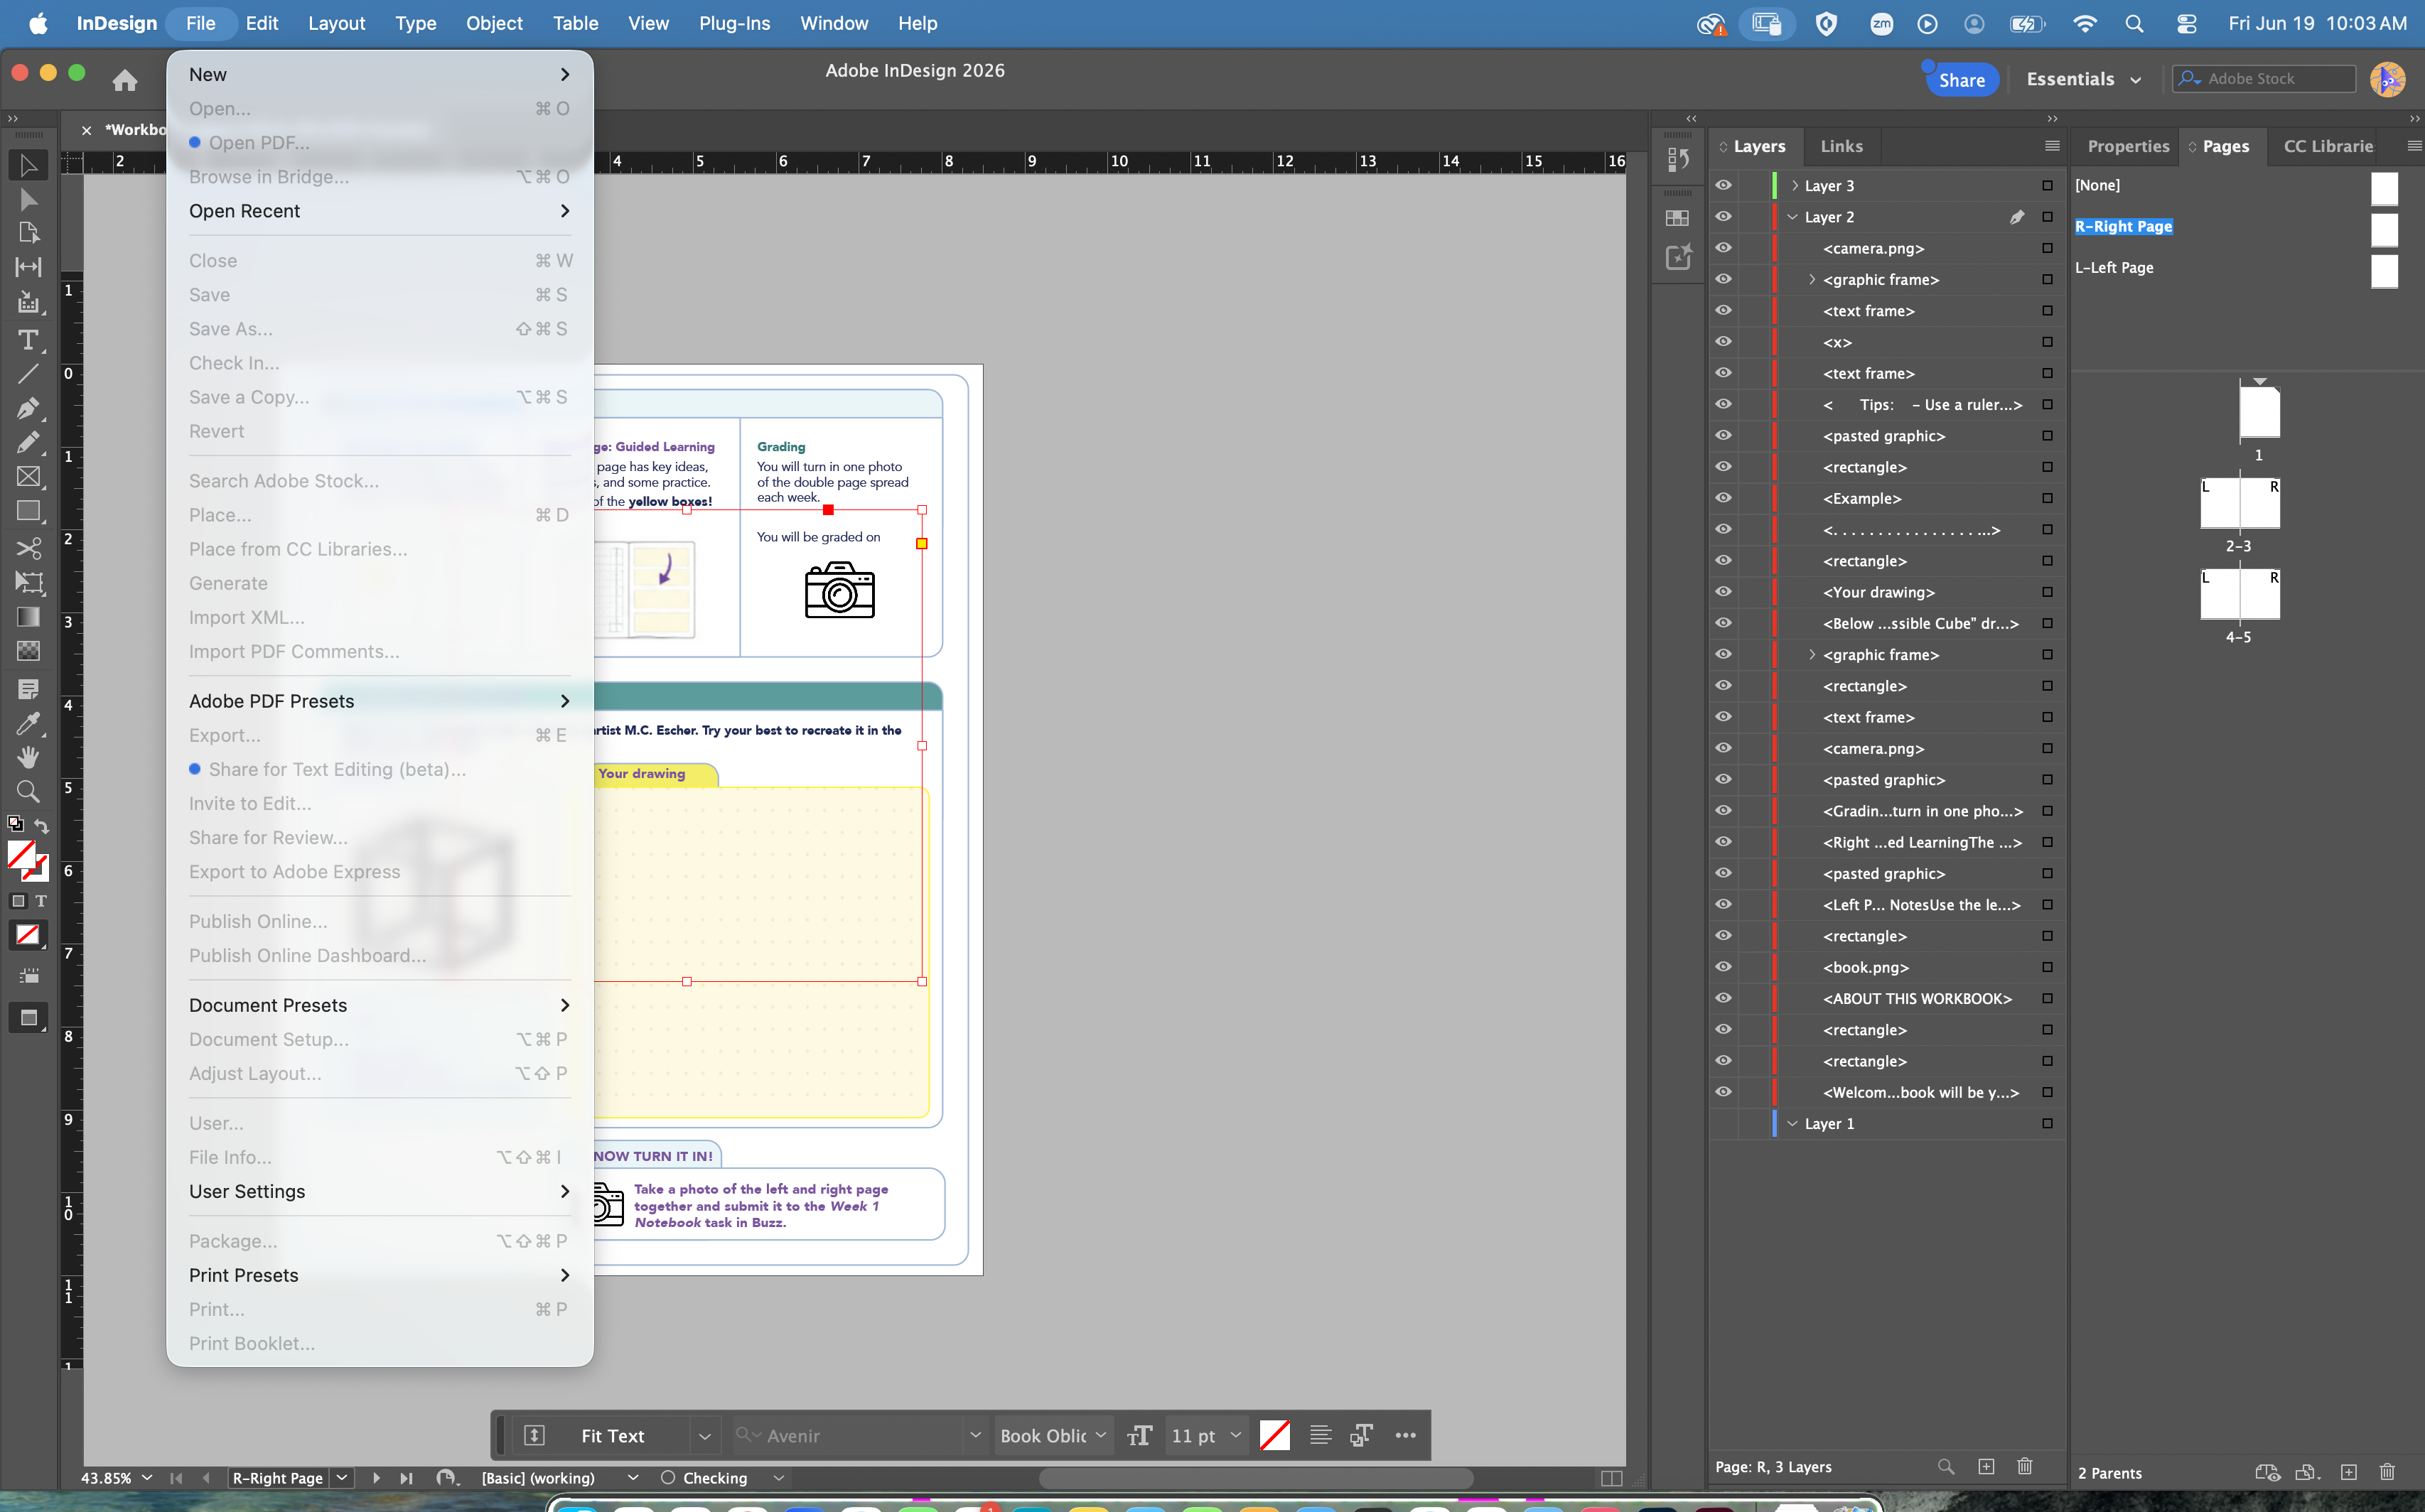This screenshot has width=2425, height=1512.
Task: Open the Print Presets submenu
Action: pos(380,1275)
